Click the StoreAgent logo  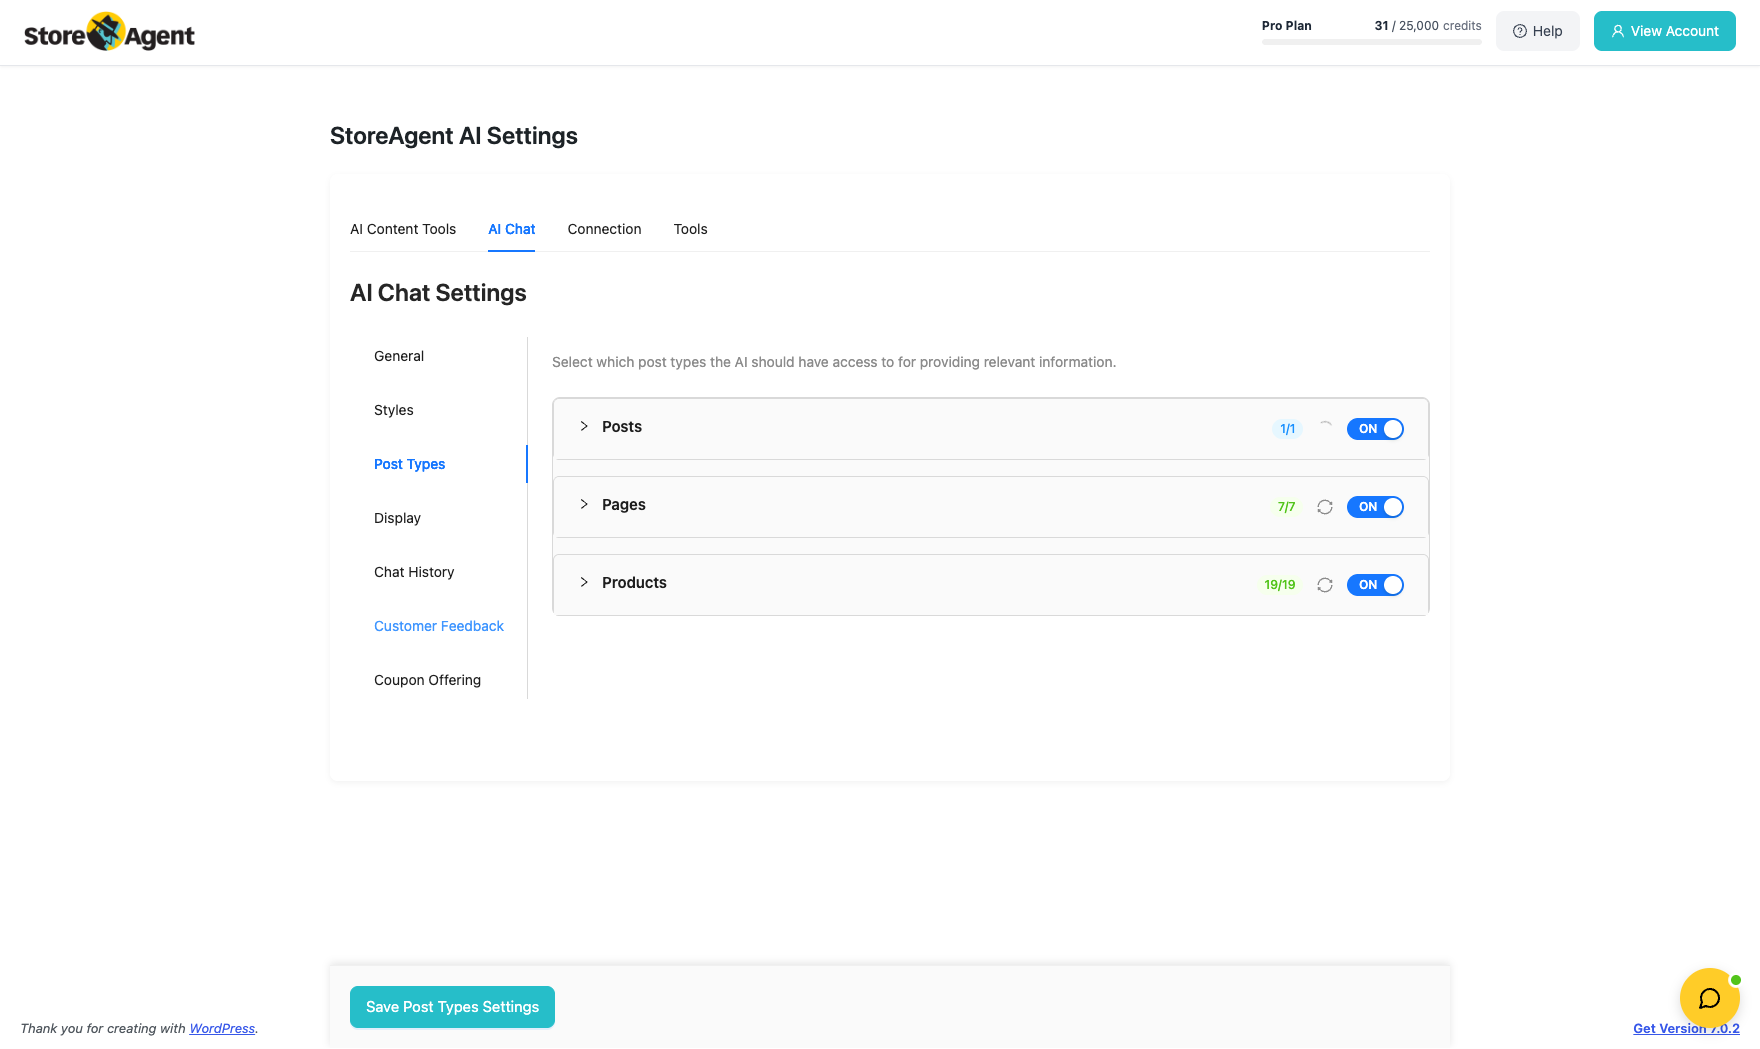click(x=109, y=32)
